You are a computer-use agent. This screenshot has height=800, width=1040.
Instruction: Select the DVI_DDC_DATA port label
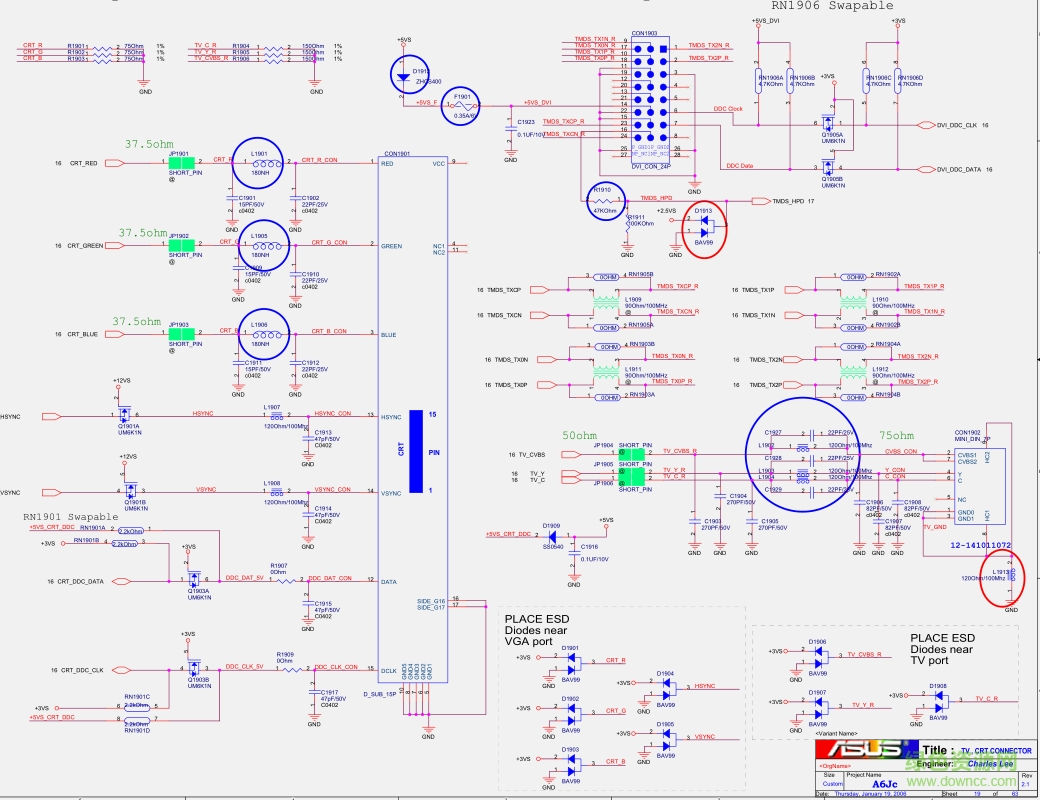tap(958, 169)
